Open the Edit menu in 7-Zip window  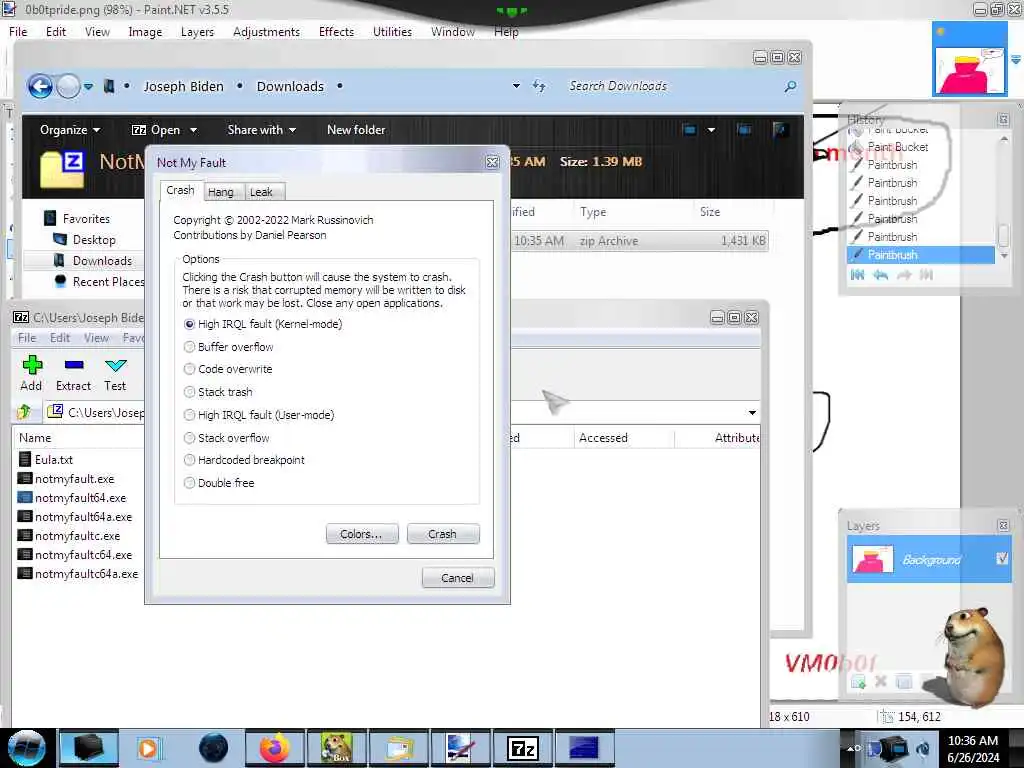pyautogui.click(x=60, y=338)
